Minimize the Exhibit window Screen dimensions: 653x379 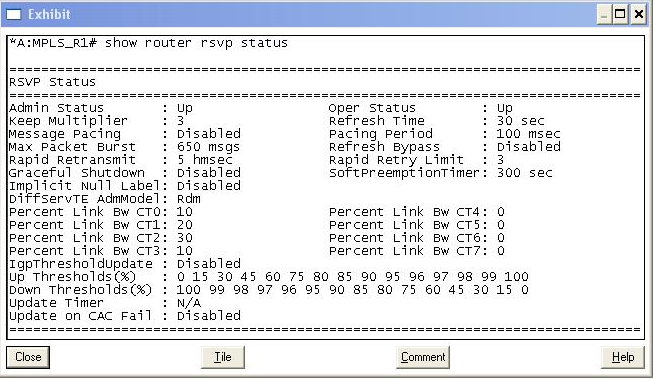[x=604, y=15]
